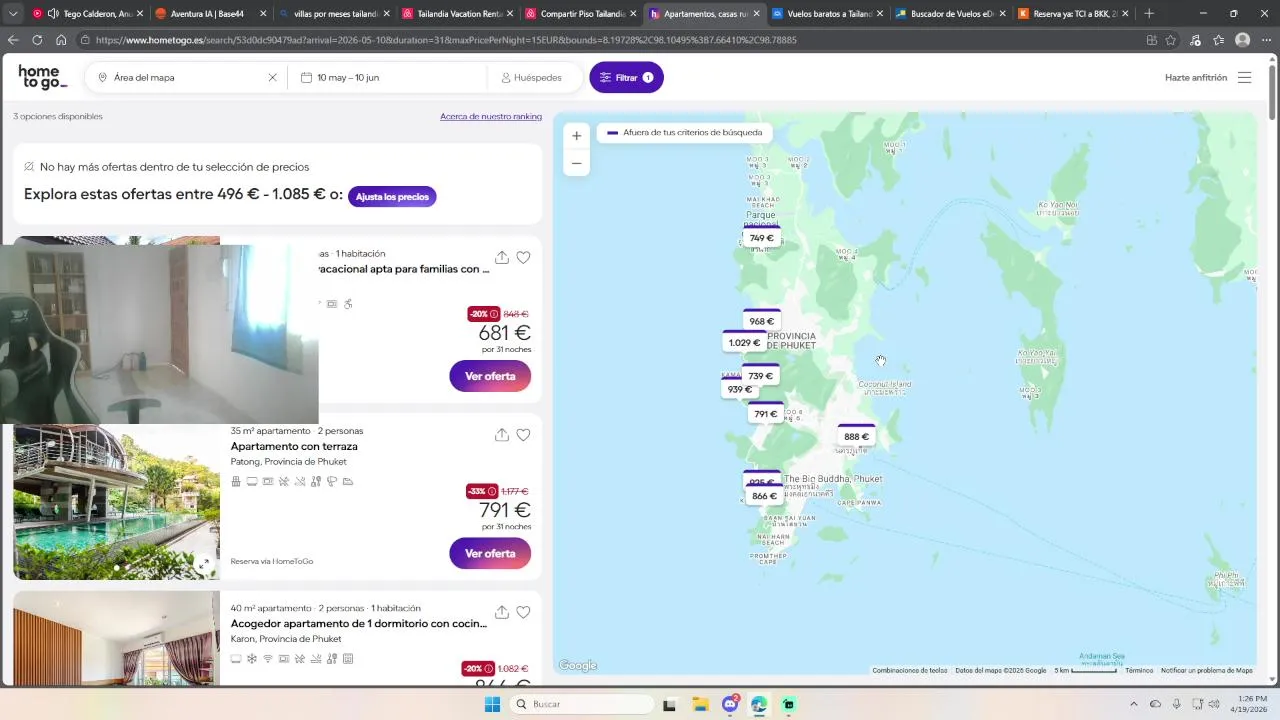The height and width of the screenshot is (720, 1280).
Task: Click the Apartamento con terraza pool photo
Action: pos(116,502)
